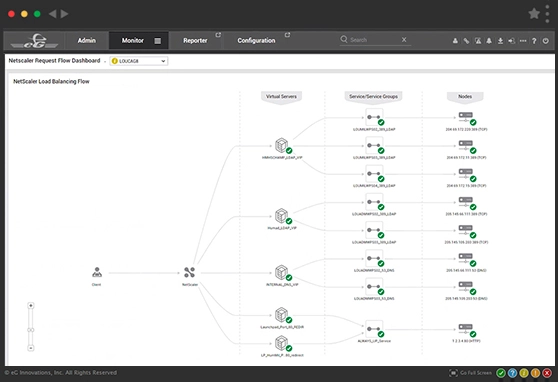Screen dimensions: 558x382
Task: Select the LOUADWWPS02_53_DNS service icon
Action: click(x=374, y=258)
